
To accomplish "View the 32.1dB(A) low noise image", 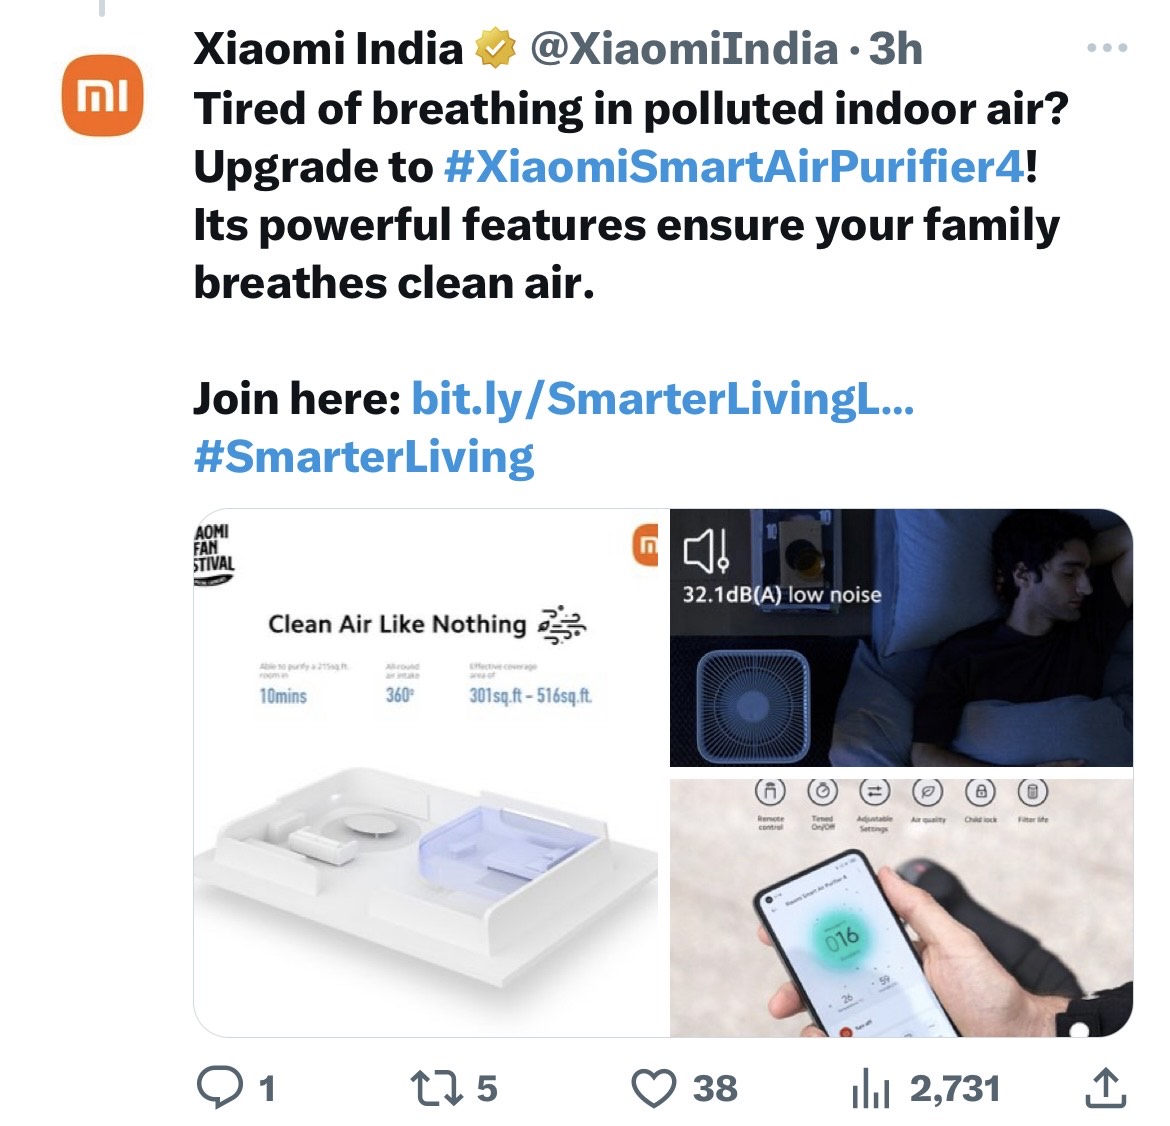I will pos(901,637).
